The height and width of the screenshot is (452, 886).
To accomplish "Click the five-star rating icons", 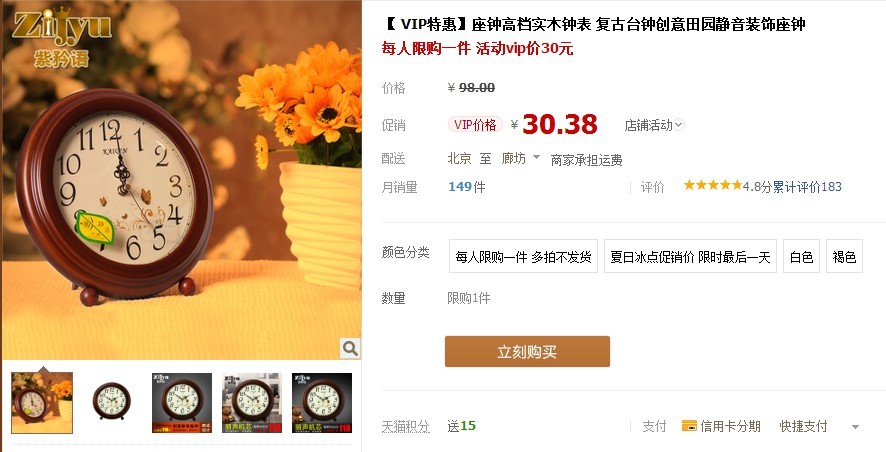I will click(x=713, y=185).
